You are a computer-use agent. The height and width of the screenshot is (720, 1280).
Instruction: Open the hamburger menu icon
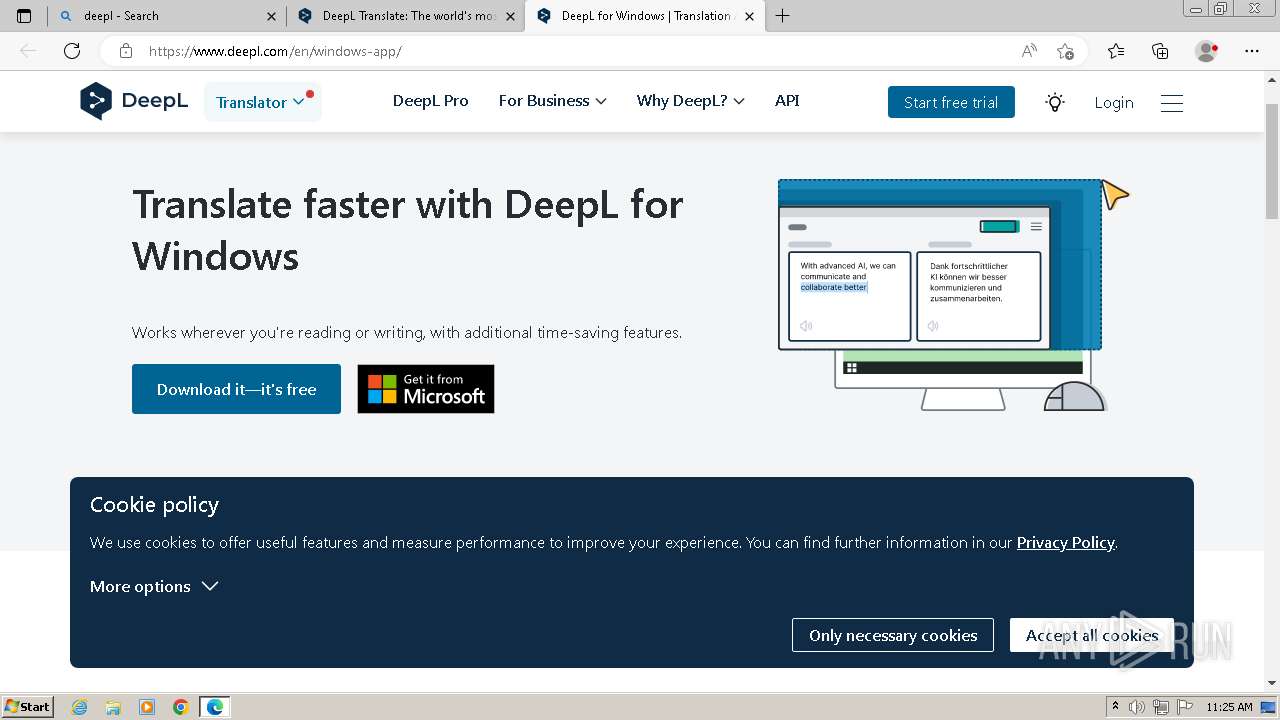click(1172, 103)
